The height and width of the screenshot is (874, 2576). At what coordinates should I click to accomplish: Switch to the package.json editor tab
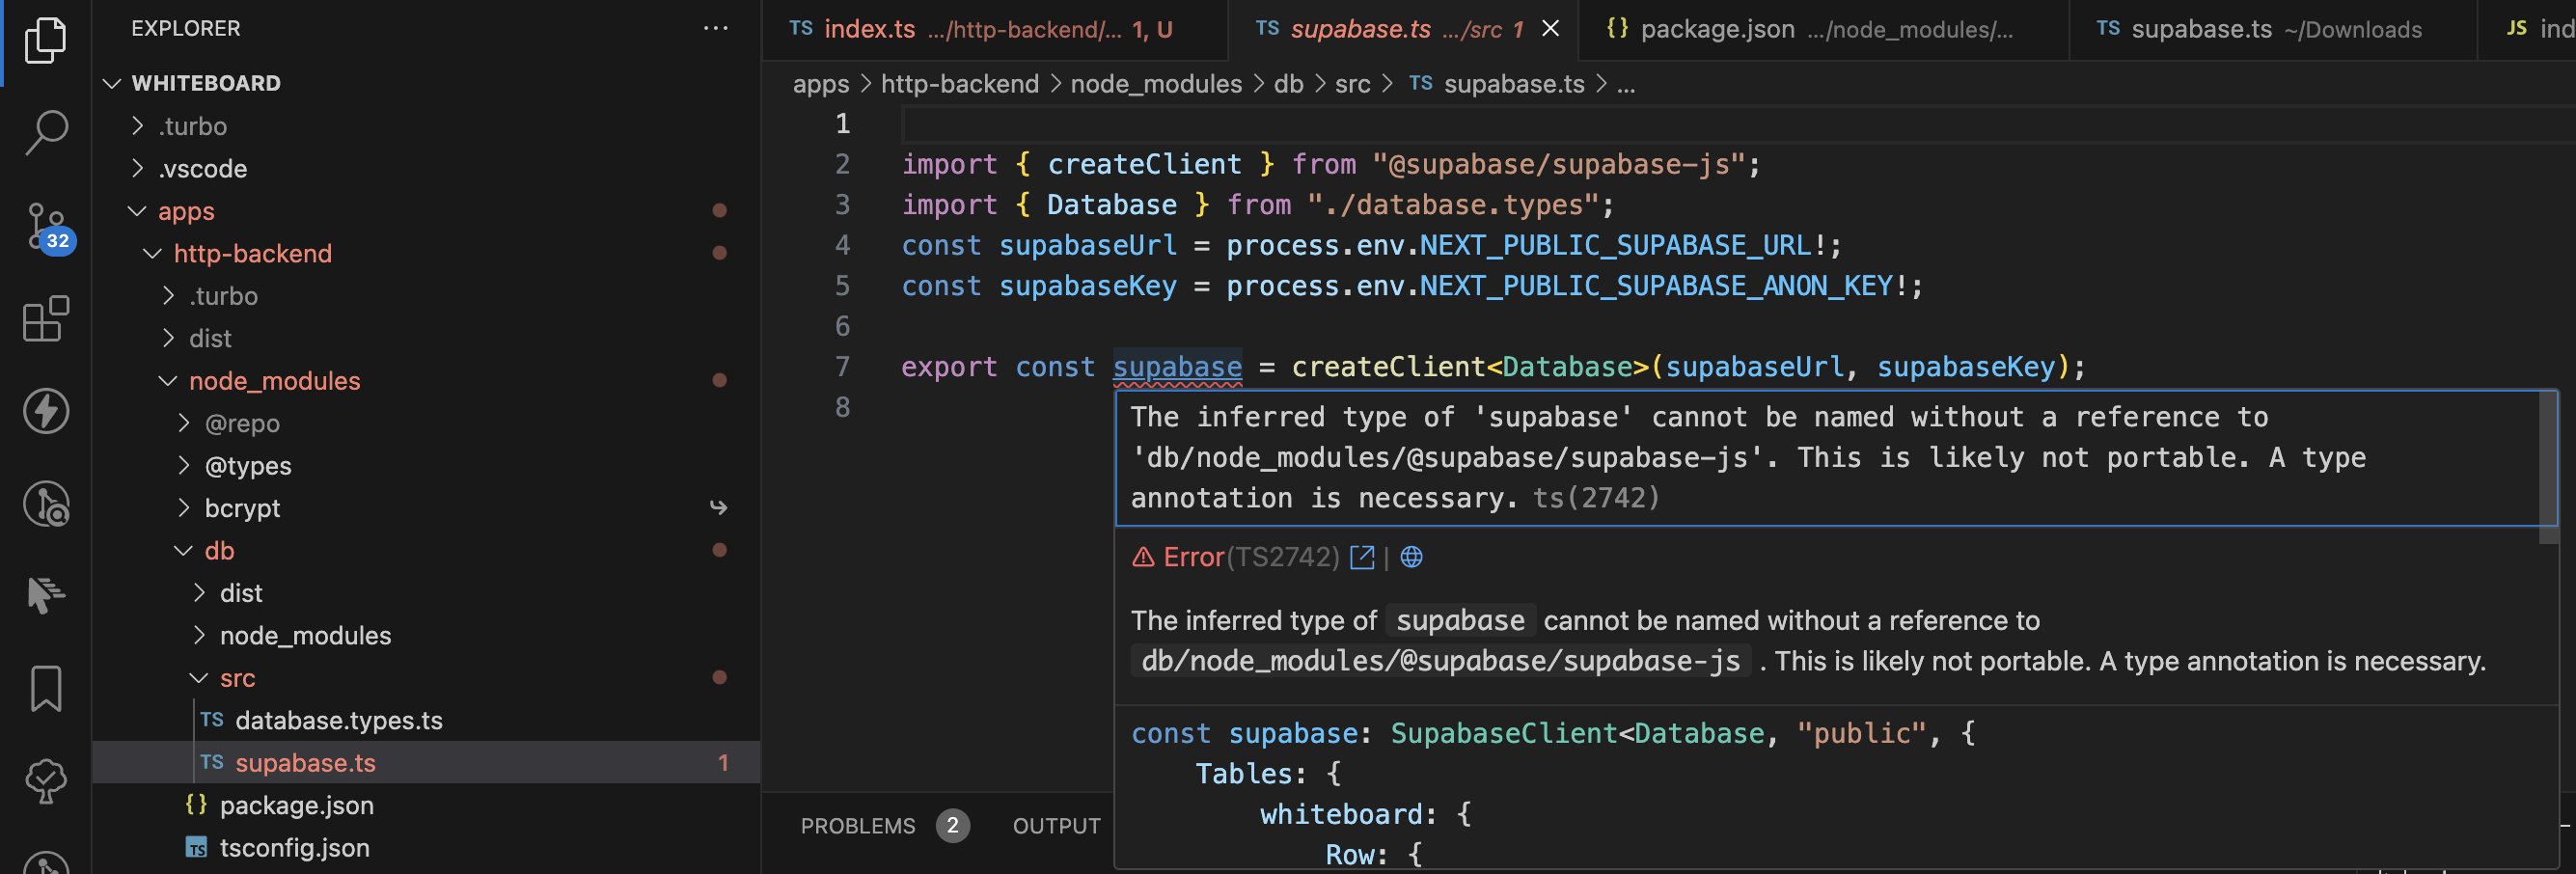point(1823,30)
